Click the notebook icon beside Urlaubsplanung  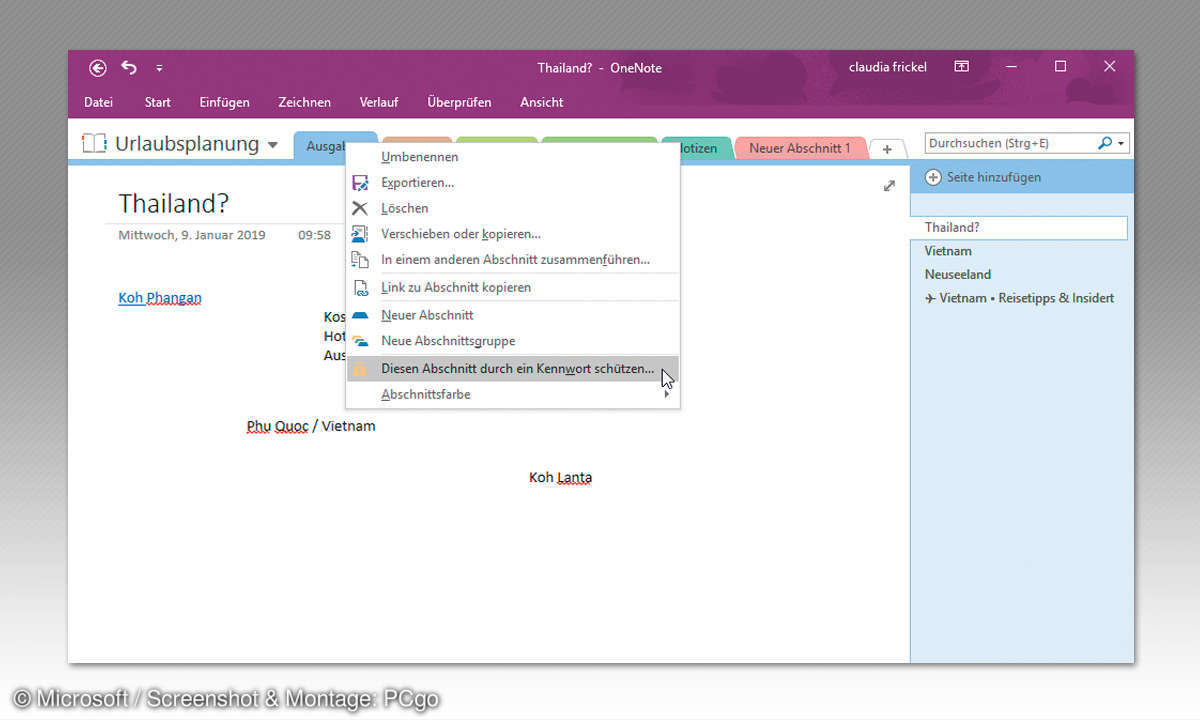tap(94, 144)
